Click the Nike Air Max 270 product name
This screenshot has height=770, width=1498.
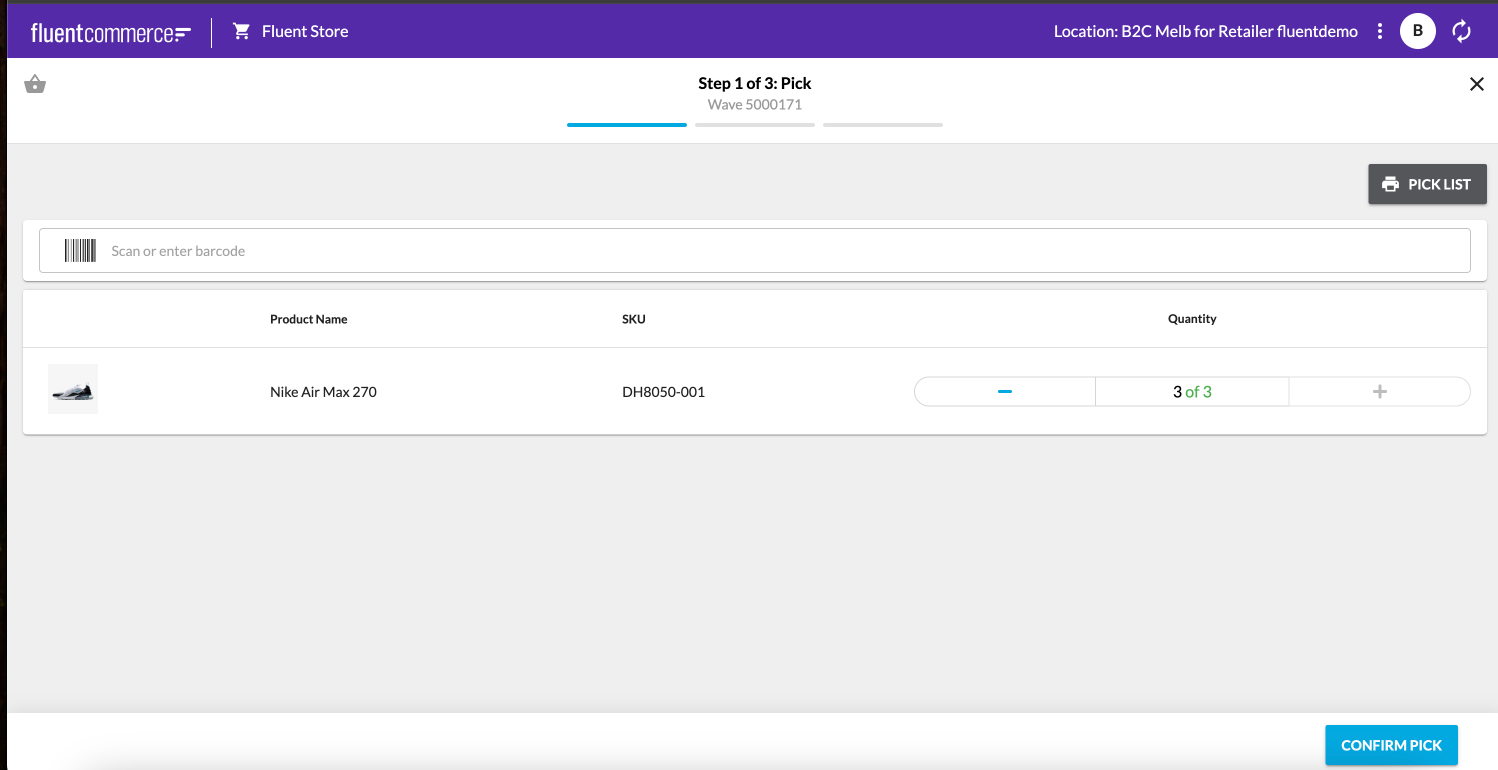pos(323,392)
